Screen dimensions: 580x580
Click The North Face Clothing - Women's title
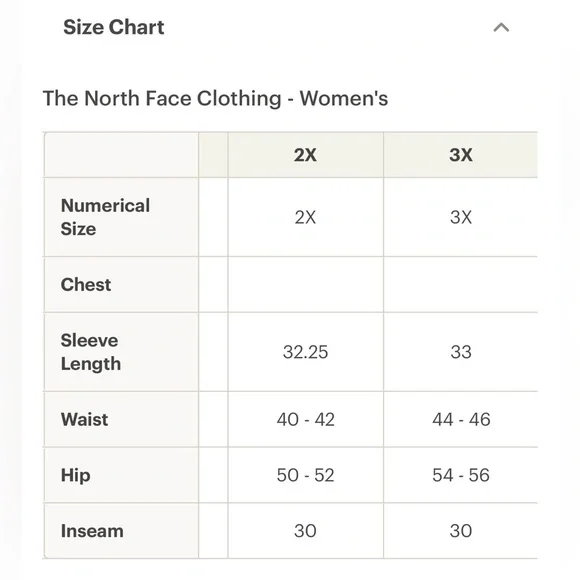pyautogui.click(x=215, y=98)
